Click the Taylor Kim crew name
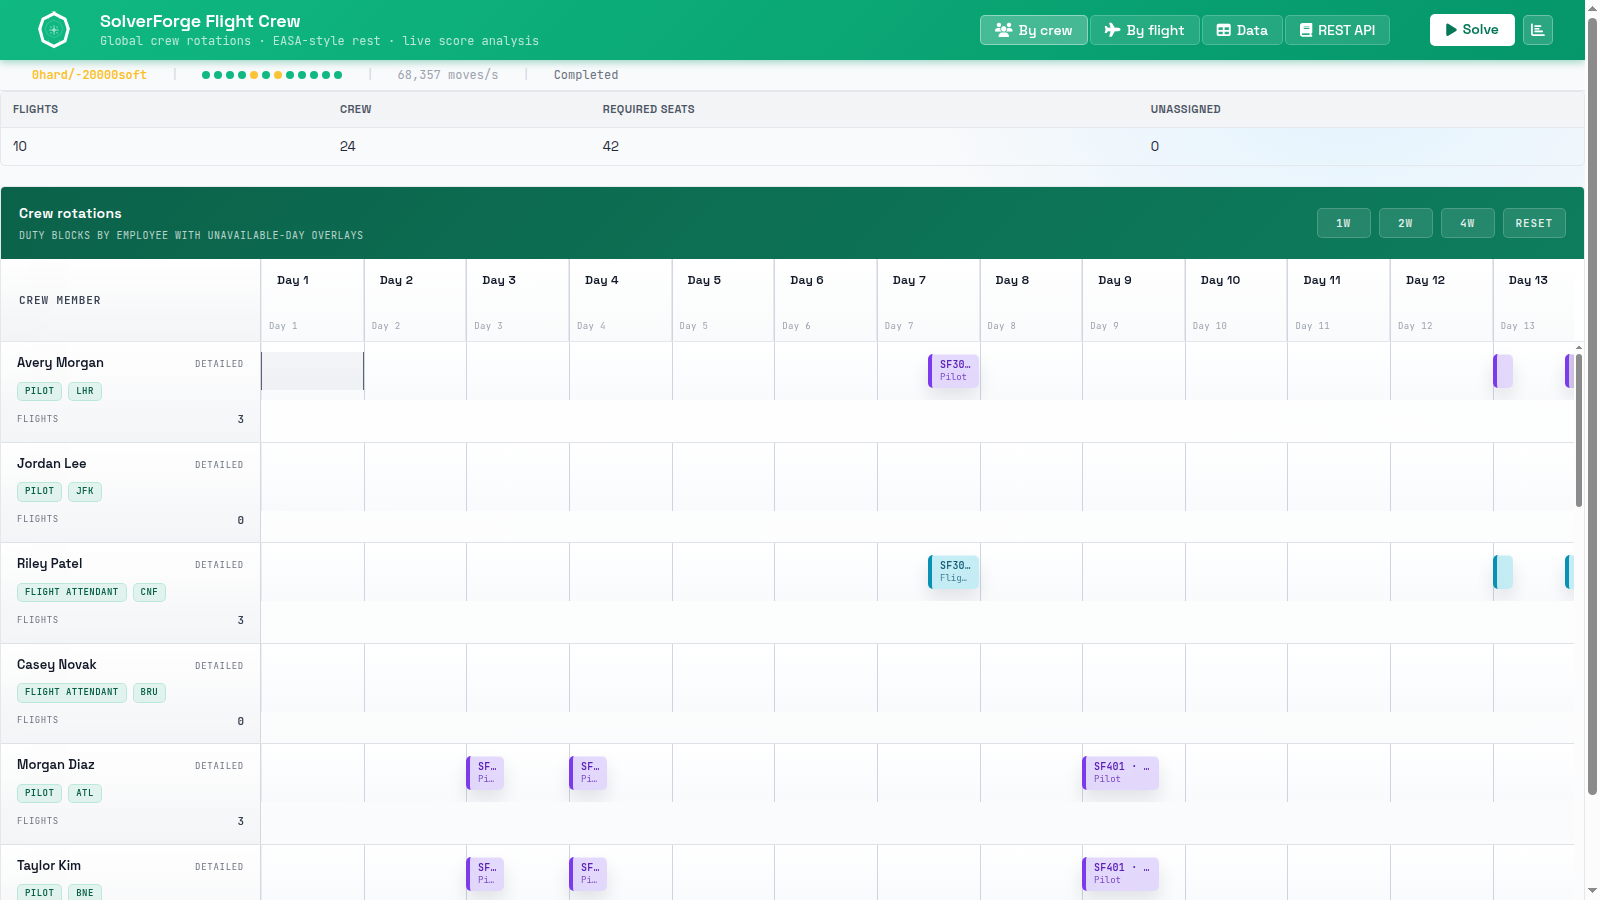The width and height of the screenshot is (1600, 900). tap(49, 866)
